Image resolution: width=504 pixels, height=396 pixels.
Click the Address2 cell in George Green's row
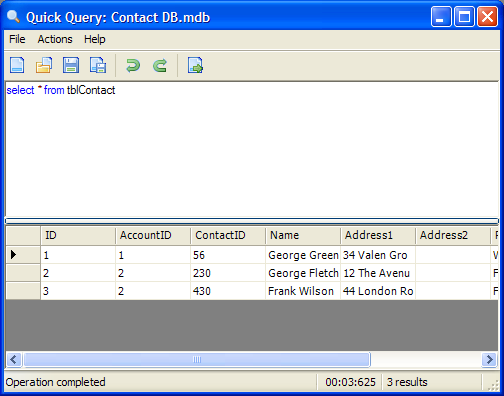coord(453,255)
